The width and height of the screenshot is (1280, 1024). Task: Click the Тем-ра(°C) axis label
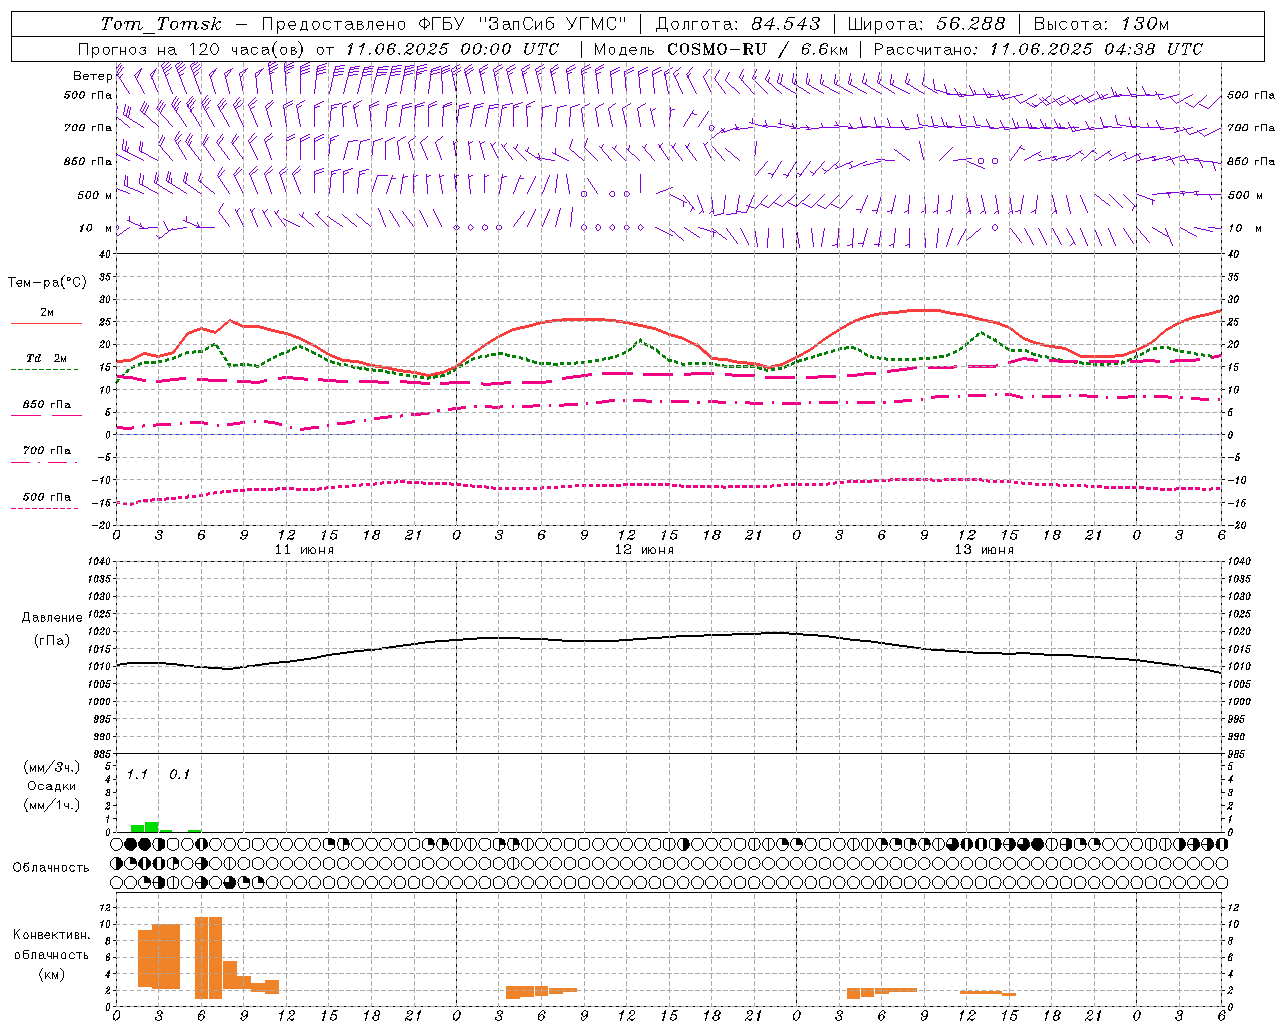[47, 283]
